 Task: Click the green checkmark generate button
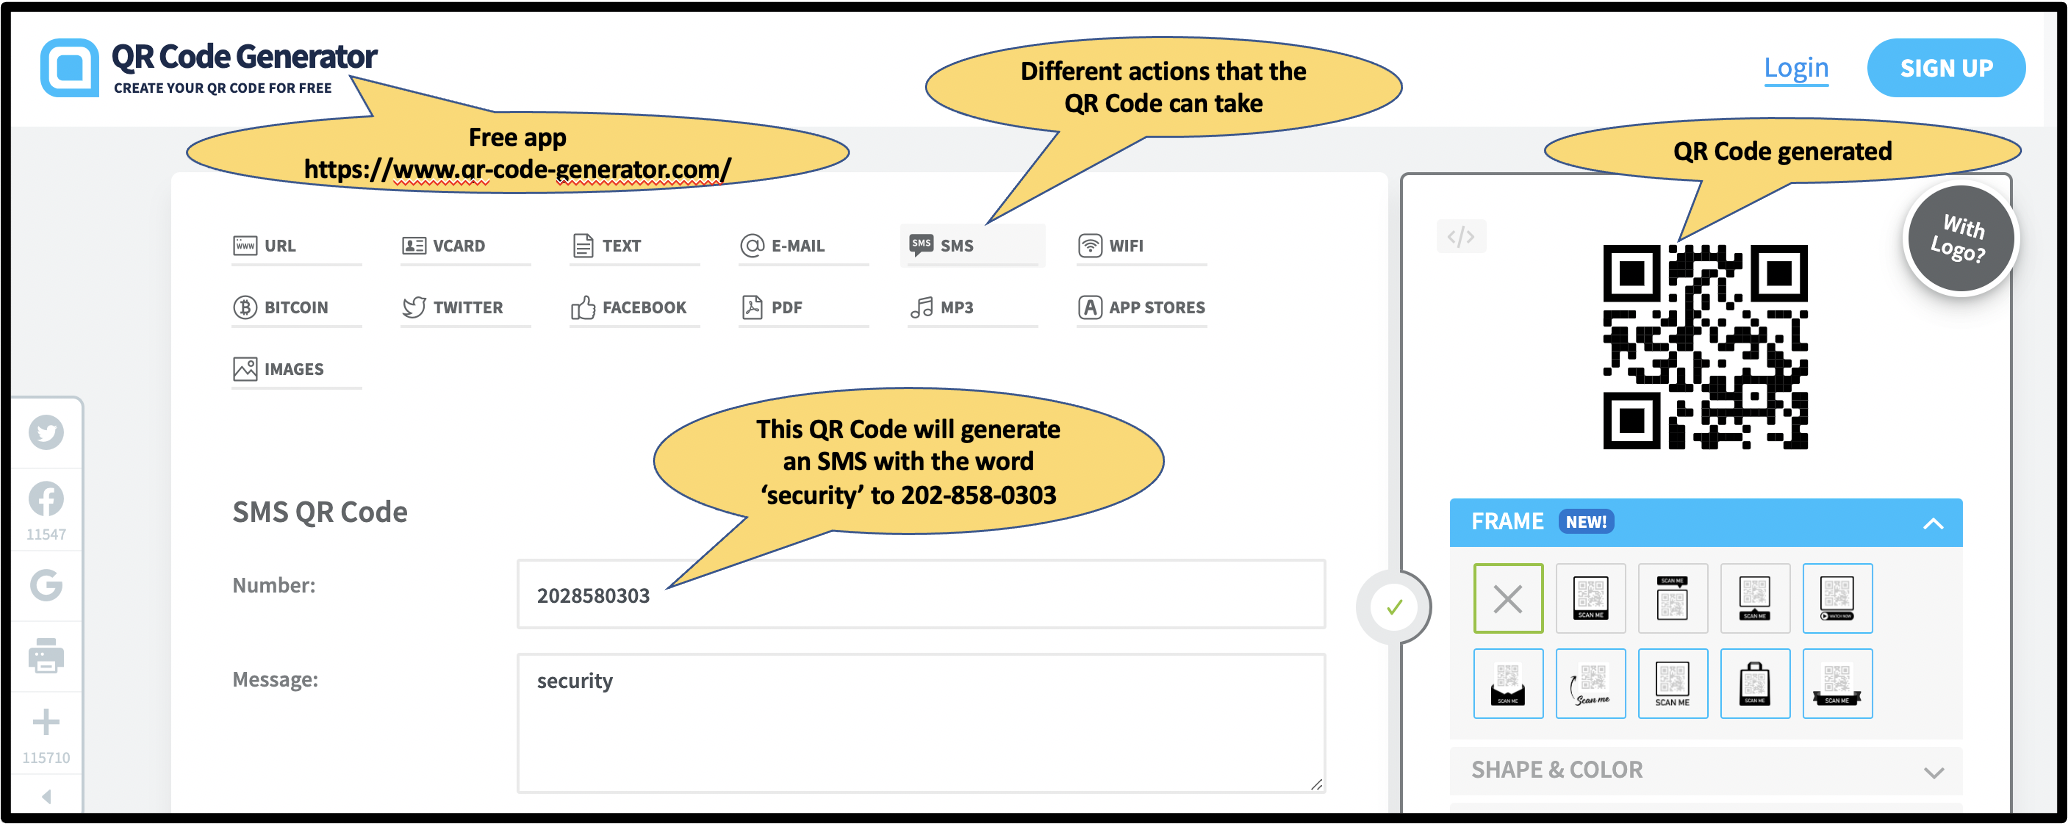click(x=1394, y=607)
